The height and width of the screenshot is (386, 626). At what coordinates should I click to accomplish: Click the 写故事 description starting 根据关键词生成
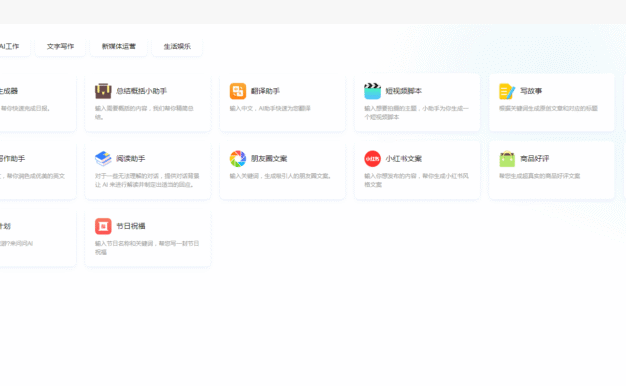[548, 108]
